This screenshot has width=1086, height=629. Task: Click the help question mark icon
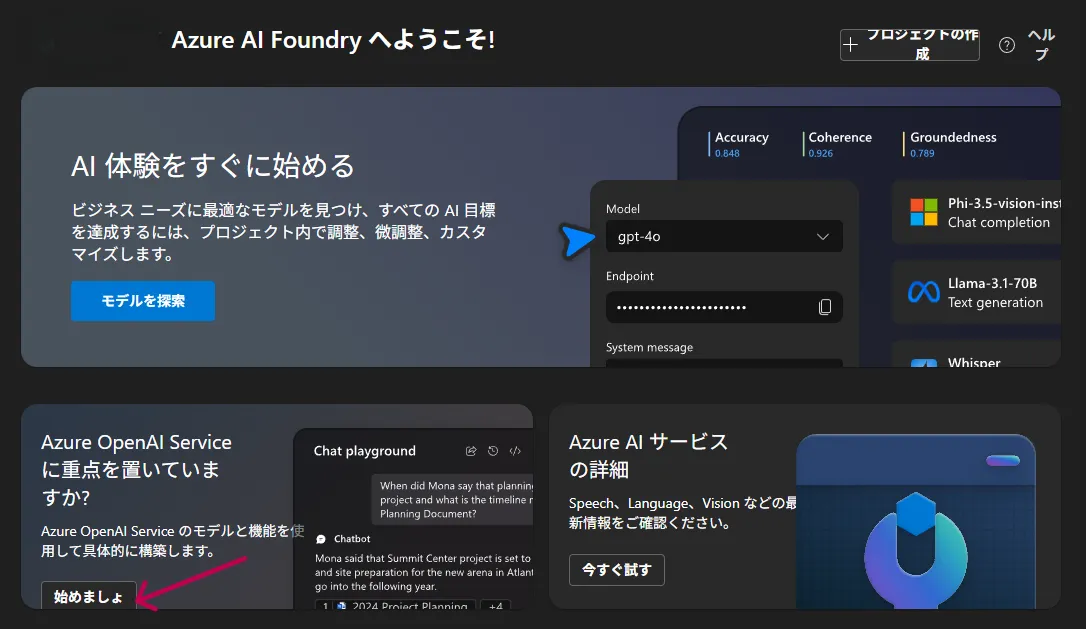[1007, 45]
